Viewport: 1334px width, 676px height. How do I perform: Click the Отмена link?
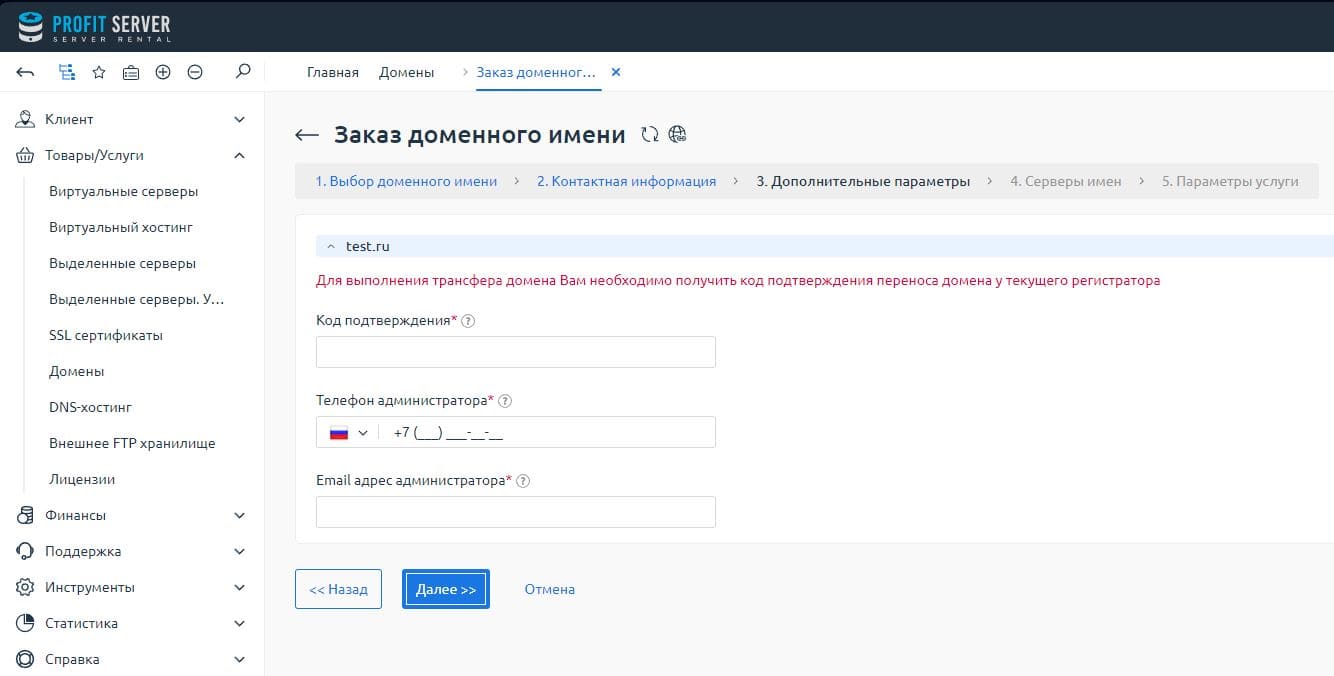click(550, 589)
